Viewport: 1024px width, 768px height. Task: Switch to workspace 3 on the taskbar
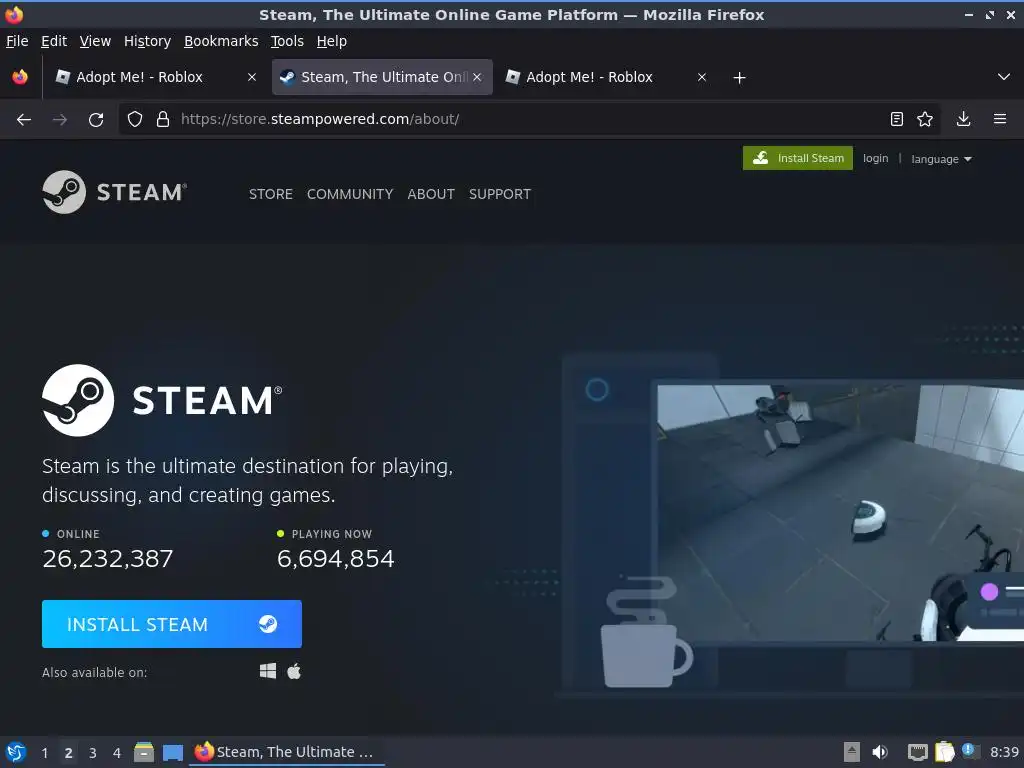93,752
